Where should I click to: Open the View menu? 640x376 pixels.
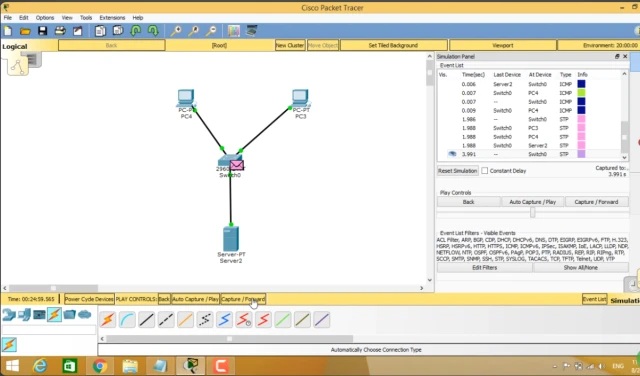coord(67,18)
